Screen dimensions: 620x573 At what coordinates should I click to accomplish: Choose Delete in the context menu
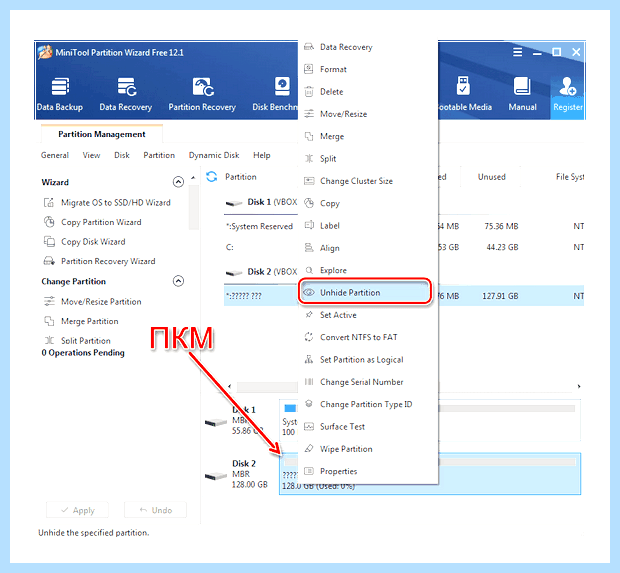point(368,92)
